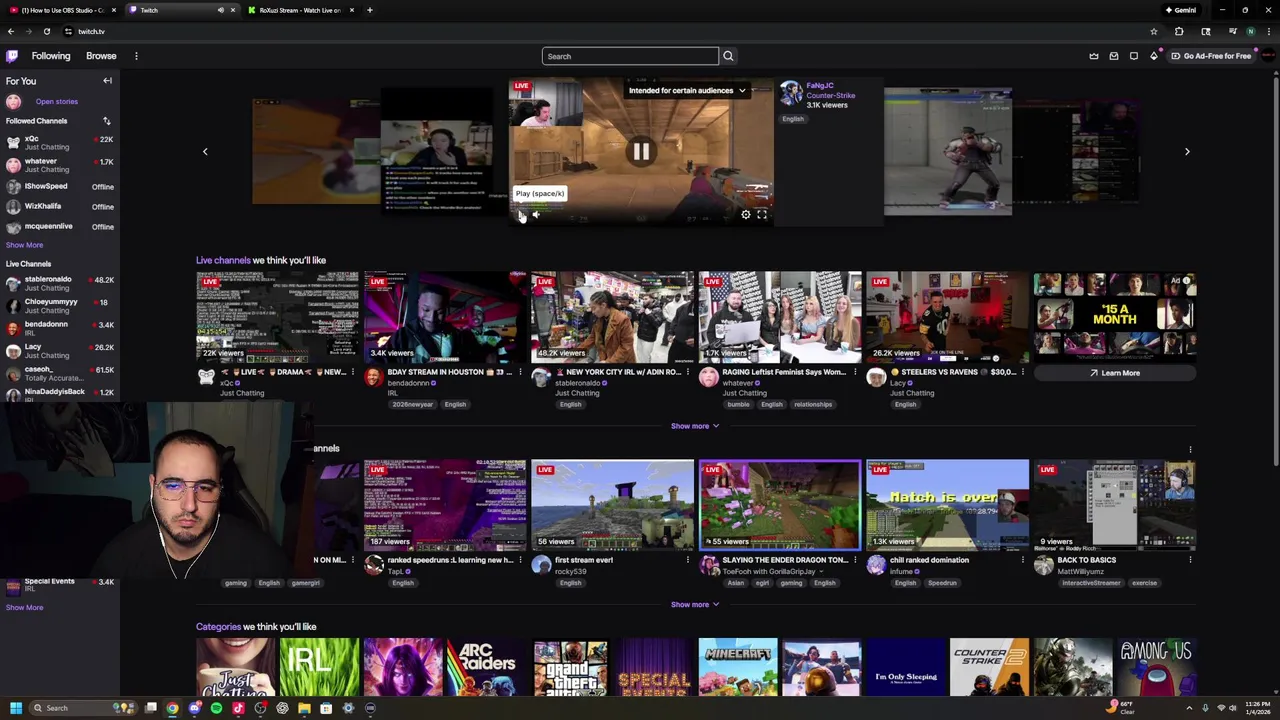Open the Twitch home logo
Viewport: 1280px width, 720px height.
12,56
